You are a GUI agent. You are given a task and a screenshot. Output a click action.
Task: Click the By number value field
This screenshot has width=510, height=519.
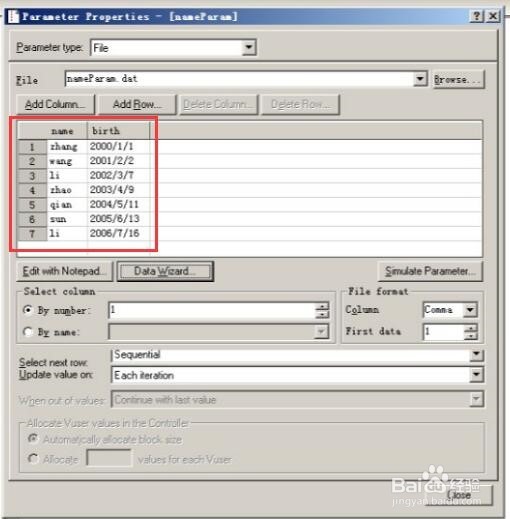[x=212, y=310]
